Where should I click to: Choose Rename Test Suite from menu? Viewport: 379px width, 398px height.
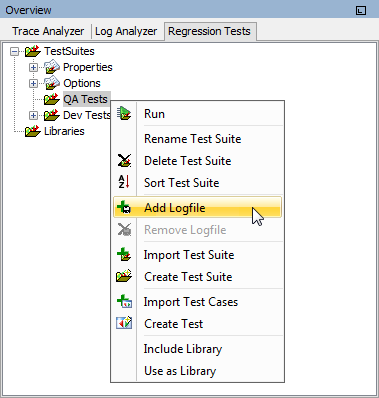193,139
